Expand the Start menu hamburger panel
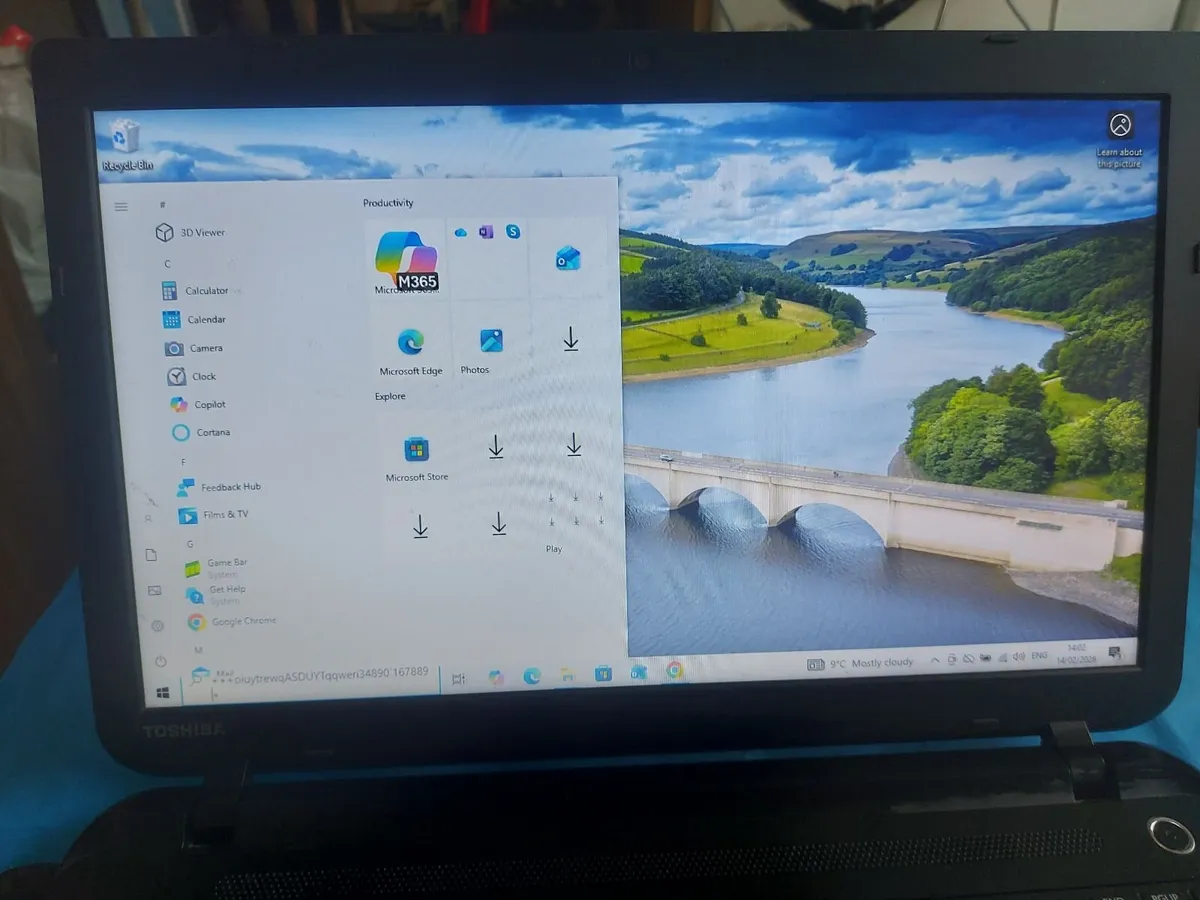The width and height of the screenshot is (1200, 900). coord(121,206)
